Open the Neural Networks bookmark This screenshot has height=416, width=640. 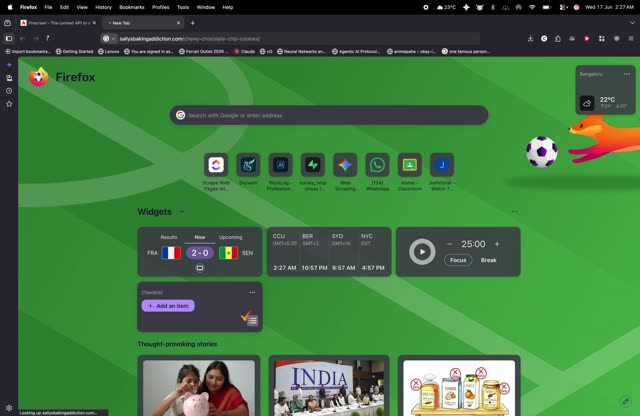point(301,51)
